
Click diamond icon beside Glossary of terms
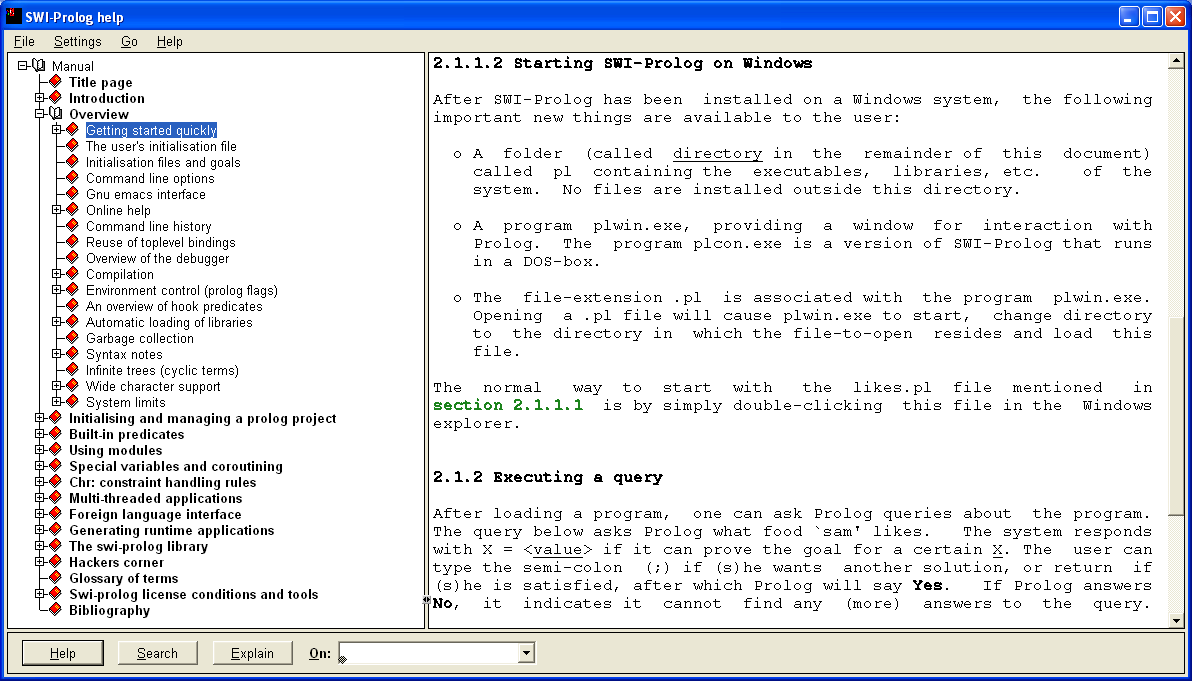click(x=55, y=577)
